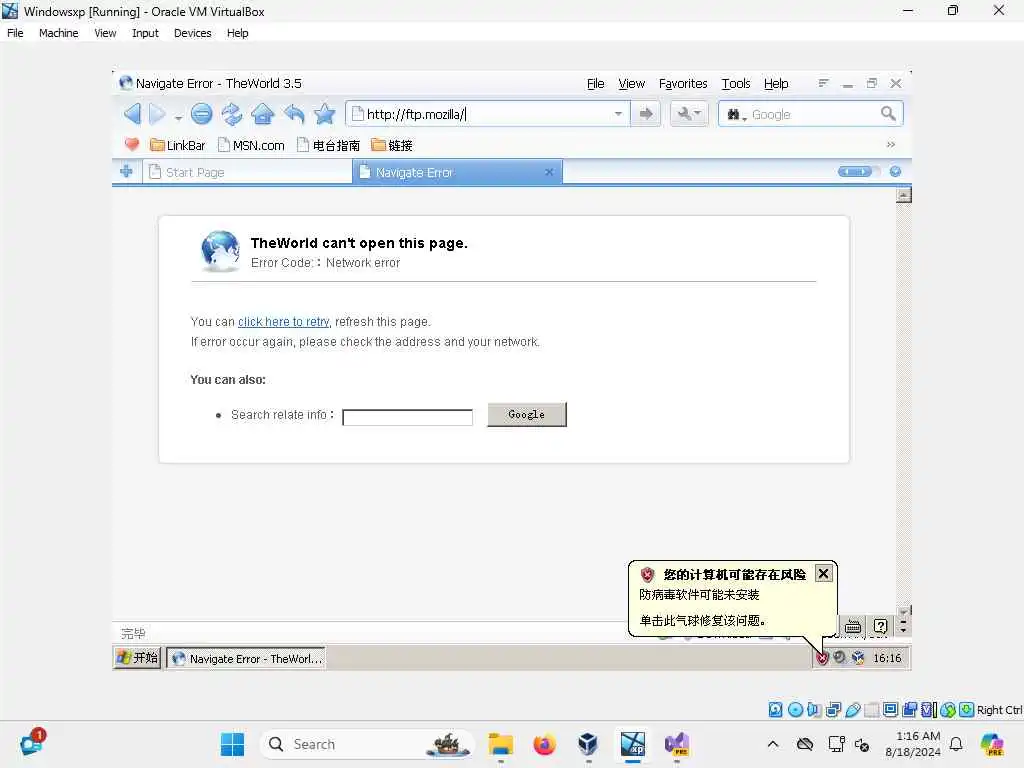Click the Refresh page icon
The height and width of the screenshot is (768, 1024).
(x=232, y=114)
